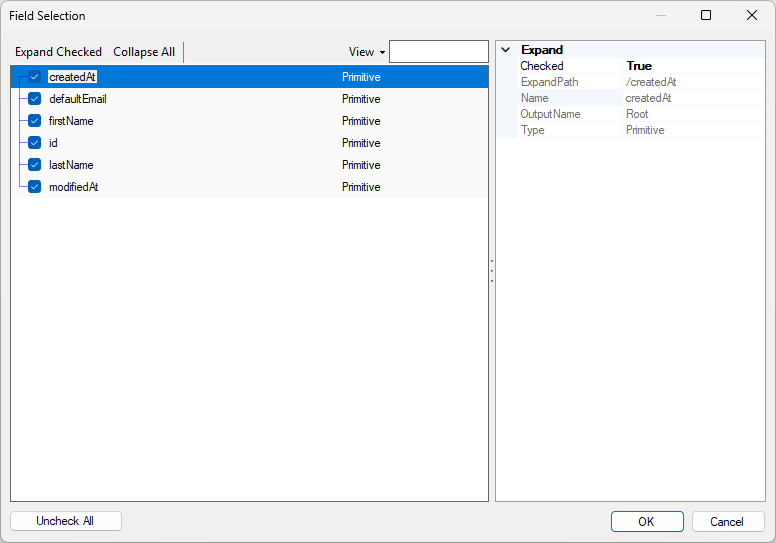The width and height of the screenshot is (776, 543).
Task: Uncheck the defaultEmail field checkbox
Action: point(35,99)
